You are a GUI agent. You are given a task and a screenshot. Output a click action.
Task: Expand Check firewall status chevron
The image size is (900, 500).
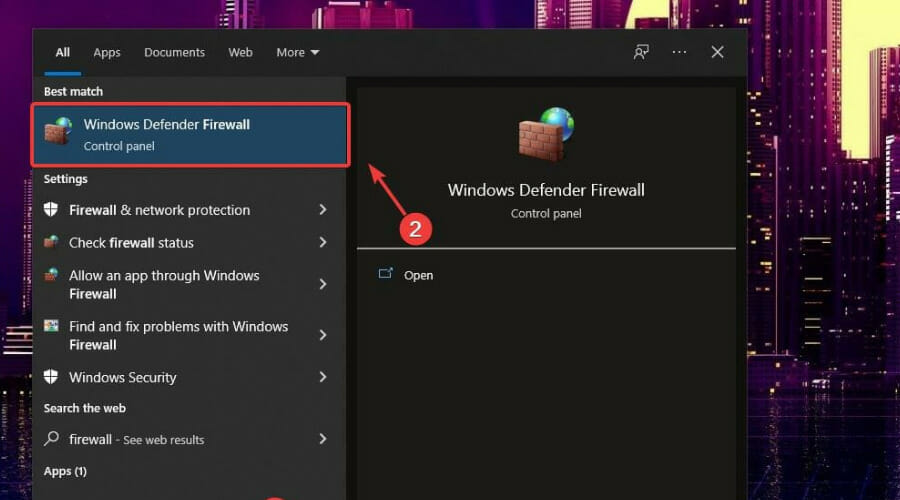pyautogui.click(x=323, y=242)
